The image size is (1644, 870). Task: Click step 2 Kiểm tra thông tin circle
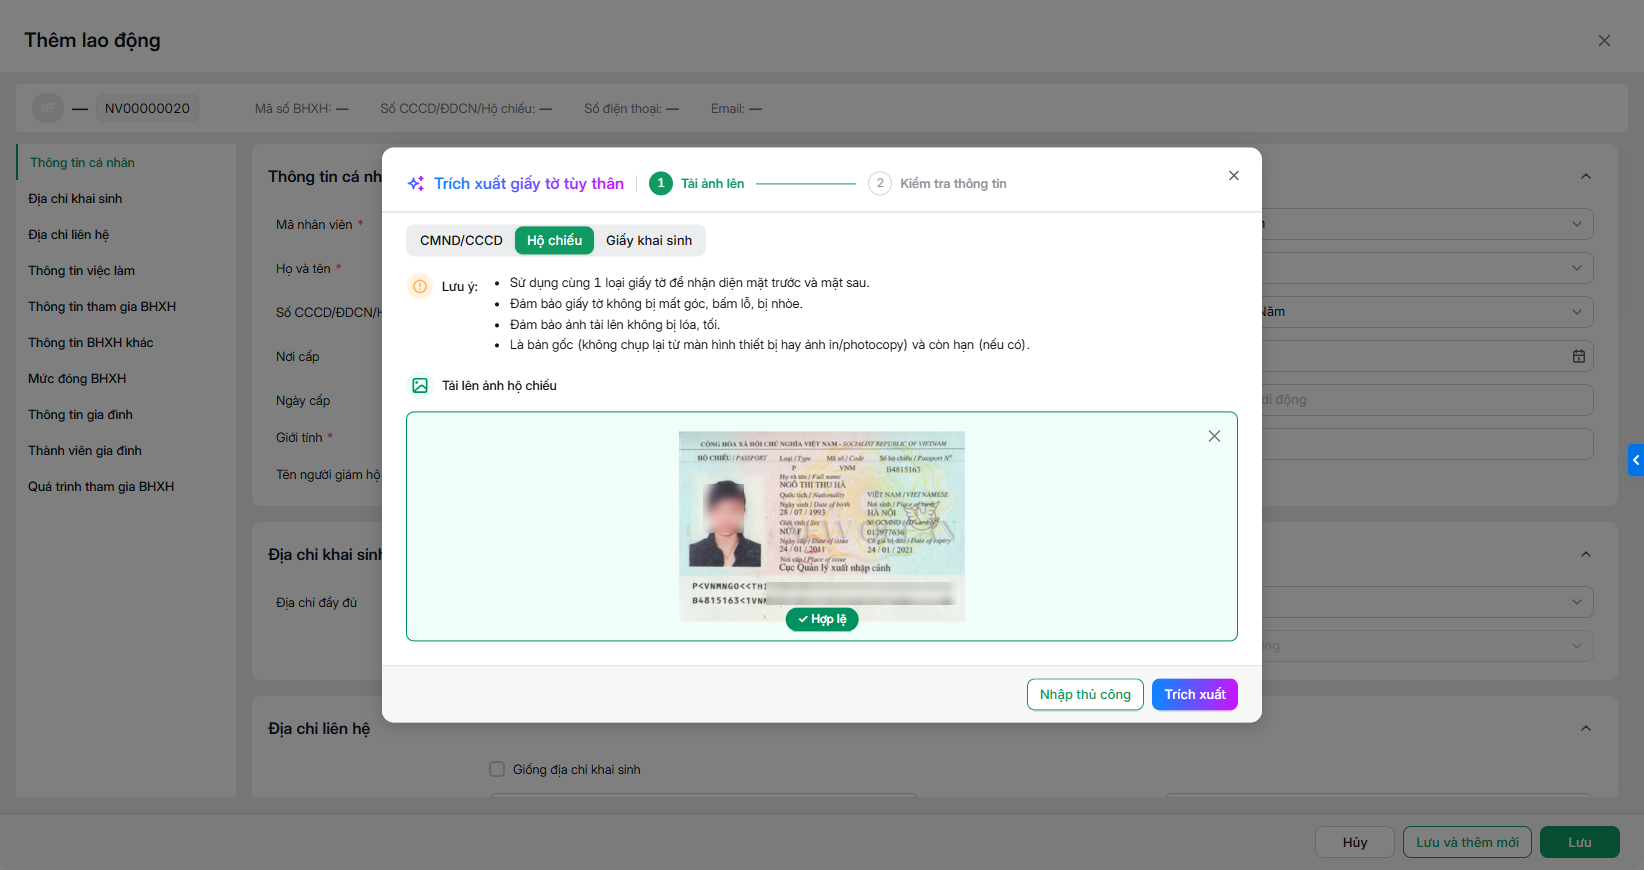tap(880, 183)
